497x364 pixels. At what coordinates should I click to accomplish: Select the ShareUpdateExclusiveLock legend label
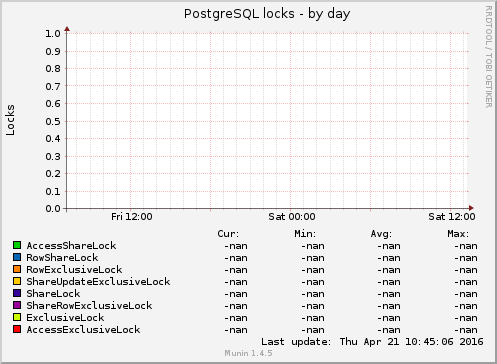pos(98,282)
